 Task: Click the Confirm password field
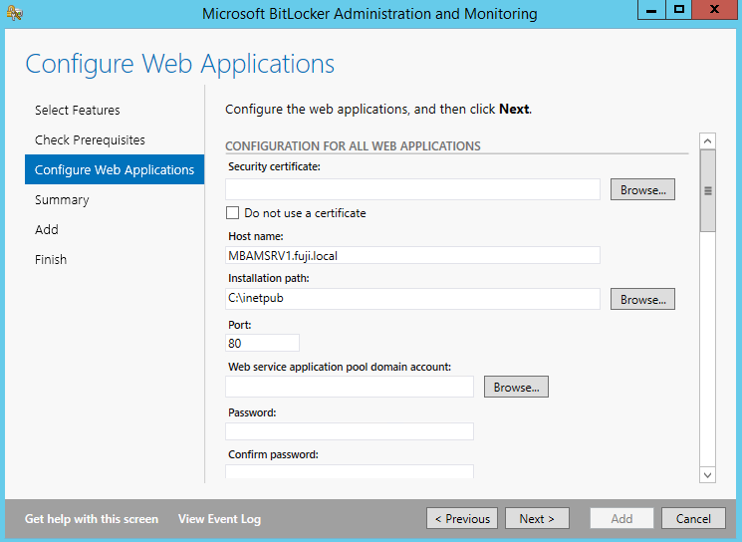coord(349,472)
